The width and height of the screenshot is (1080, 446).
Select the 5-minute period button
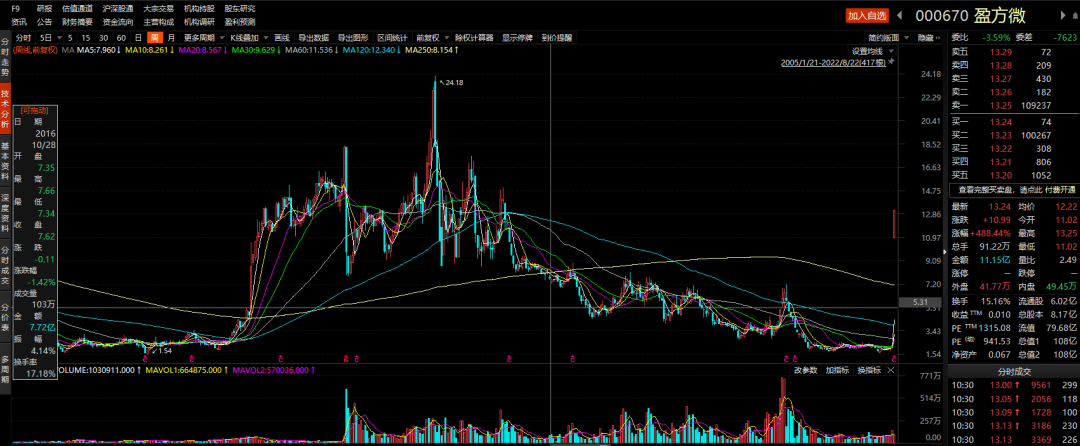(70, 38)
